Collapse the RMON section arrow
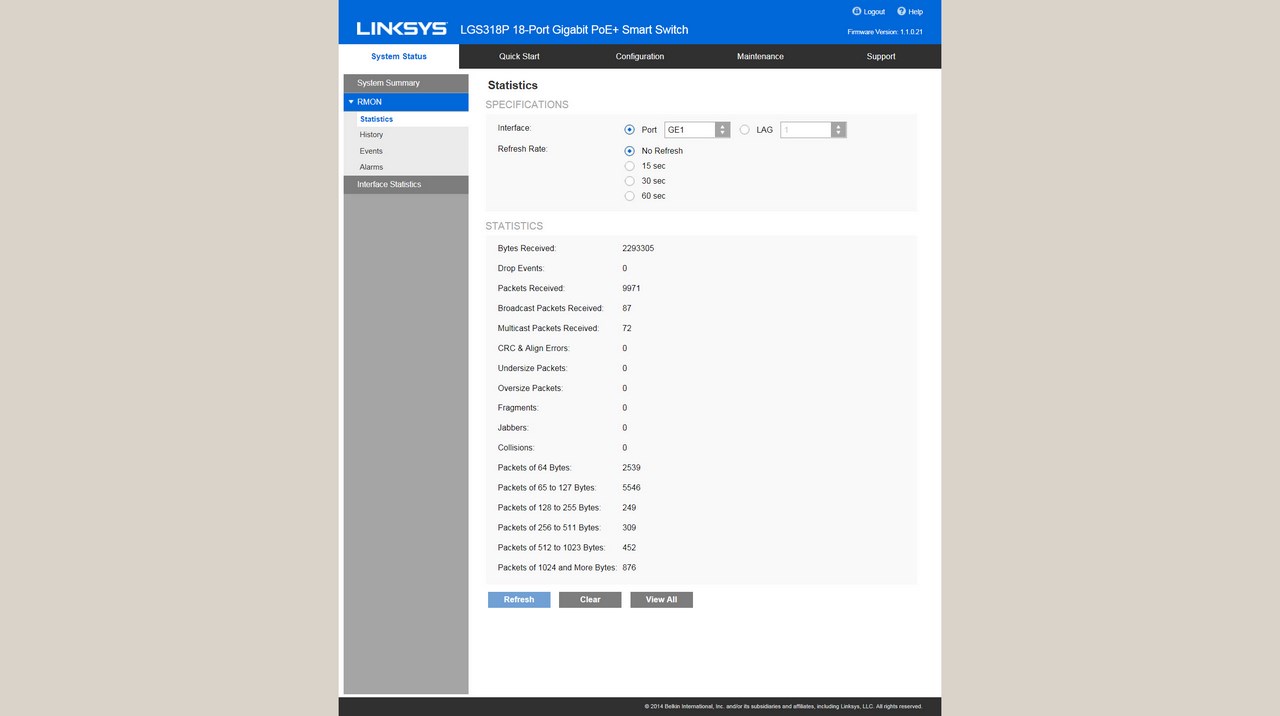Viewport: 1280px width, 716px height. (351, 102)
